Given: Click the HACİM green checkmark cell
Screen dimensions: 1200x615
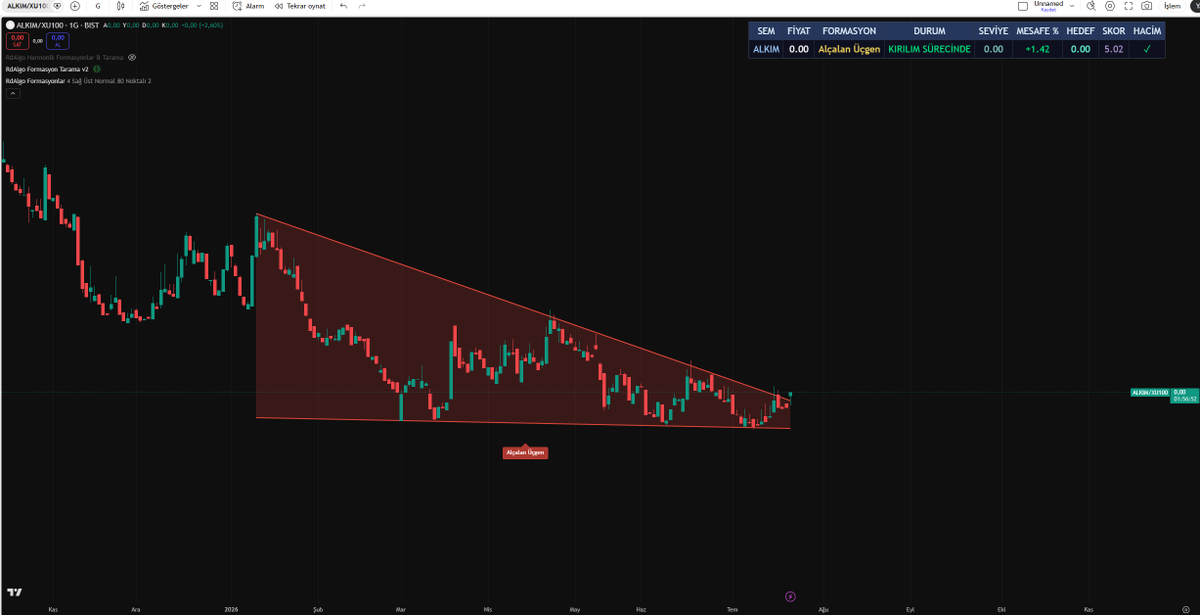Looking at the screenshot, I should (x=1147, y=48).
